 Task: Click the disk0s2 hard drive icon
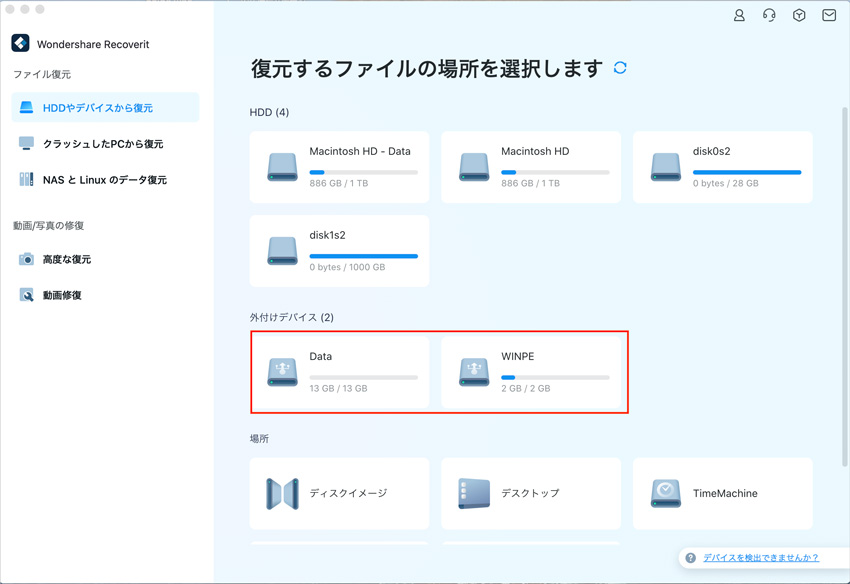[x=666, y=167]
